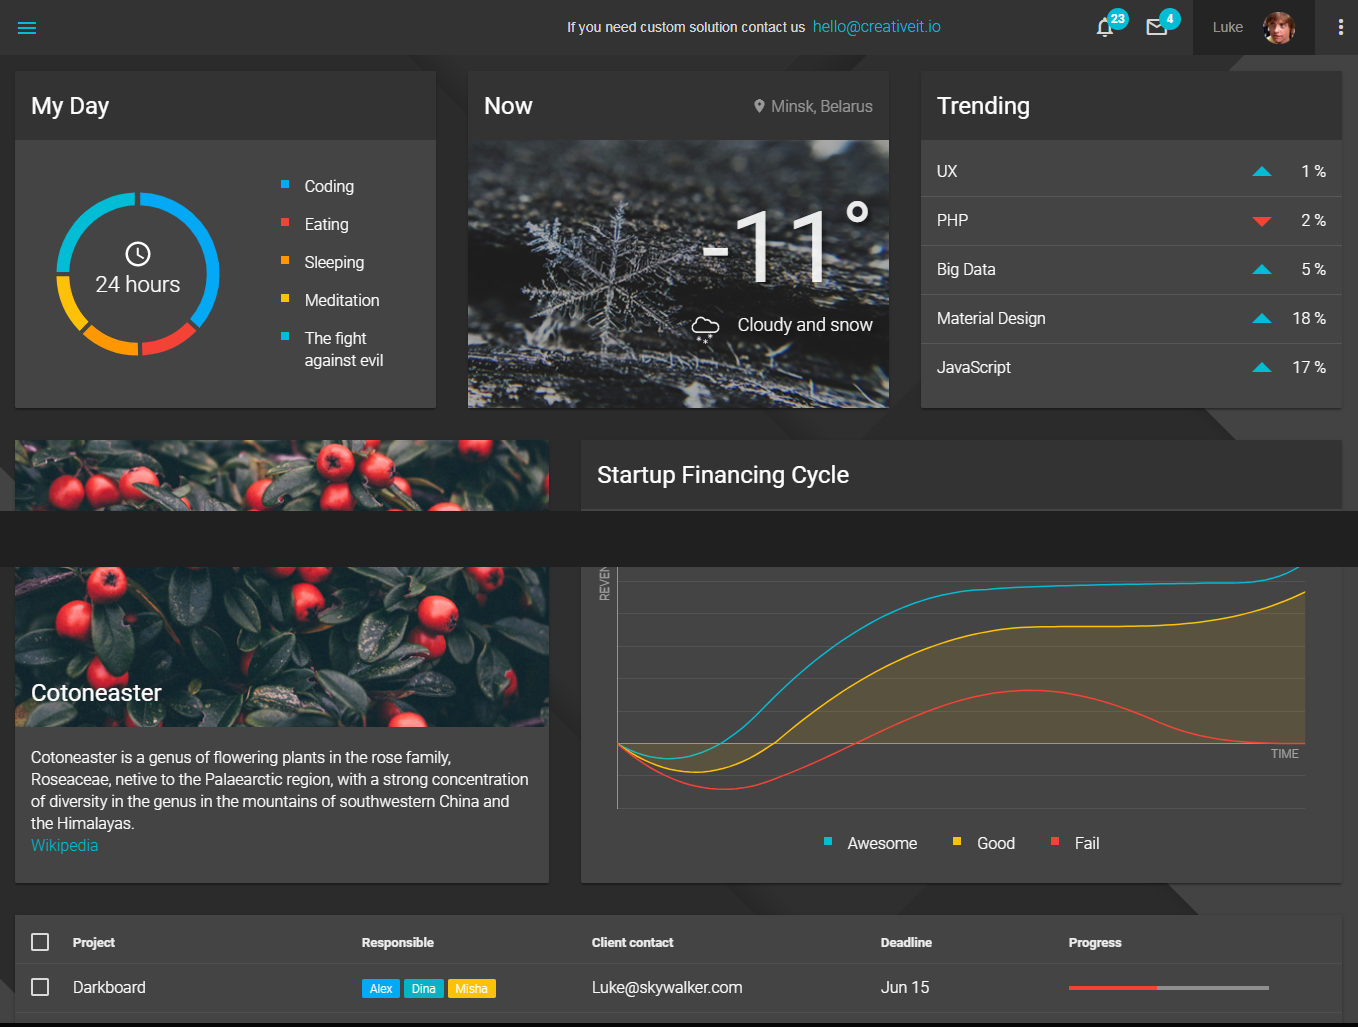1358x1027 pixels.
Task: Open the Wikipedia link under Cotoneaster
Action: coord(64,845)
